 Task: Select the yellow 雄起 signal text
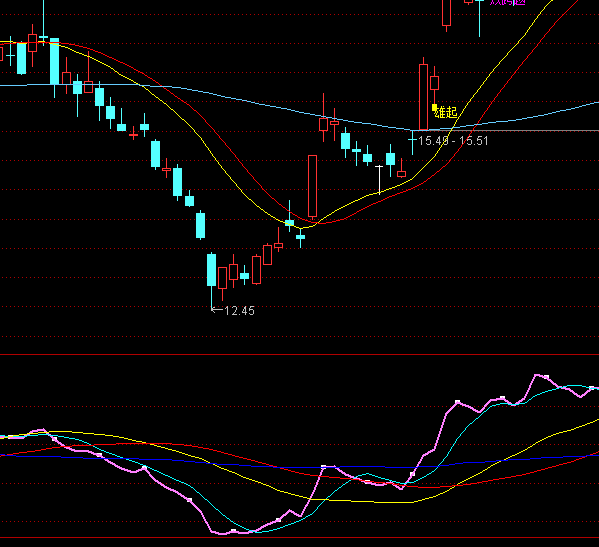(446, 112)
